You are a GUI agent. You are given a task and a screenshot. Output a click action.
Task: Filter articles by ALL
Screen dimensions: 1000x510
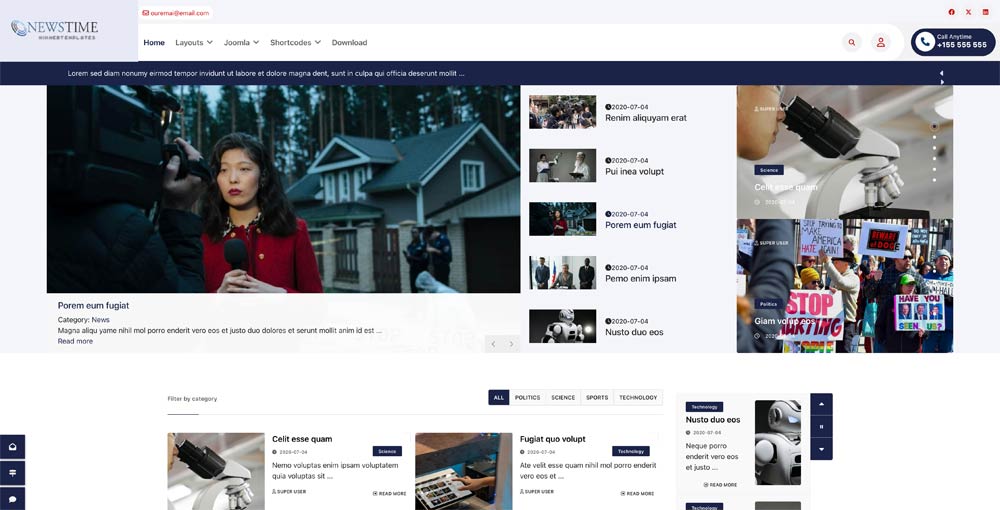499,397
